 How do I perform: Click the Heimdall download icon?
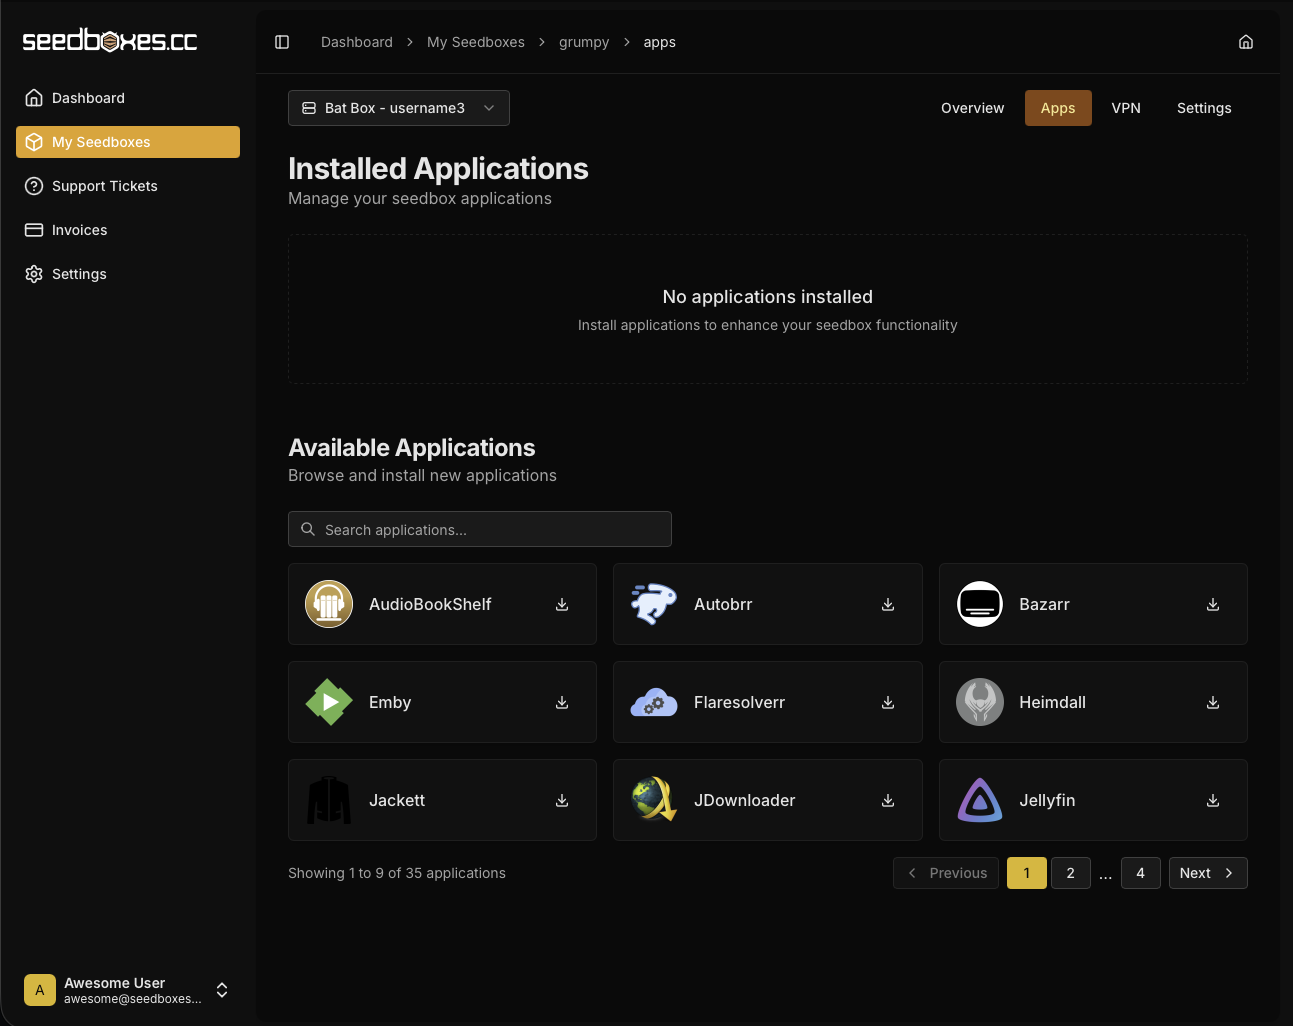click(x=1213, y=703)
